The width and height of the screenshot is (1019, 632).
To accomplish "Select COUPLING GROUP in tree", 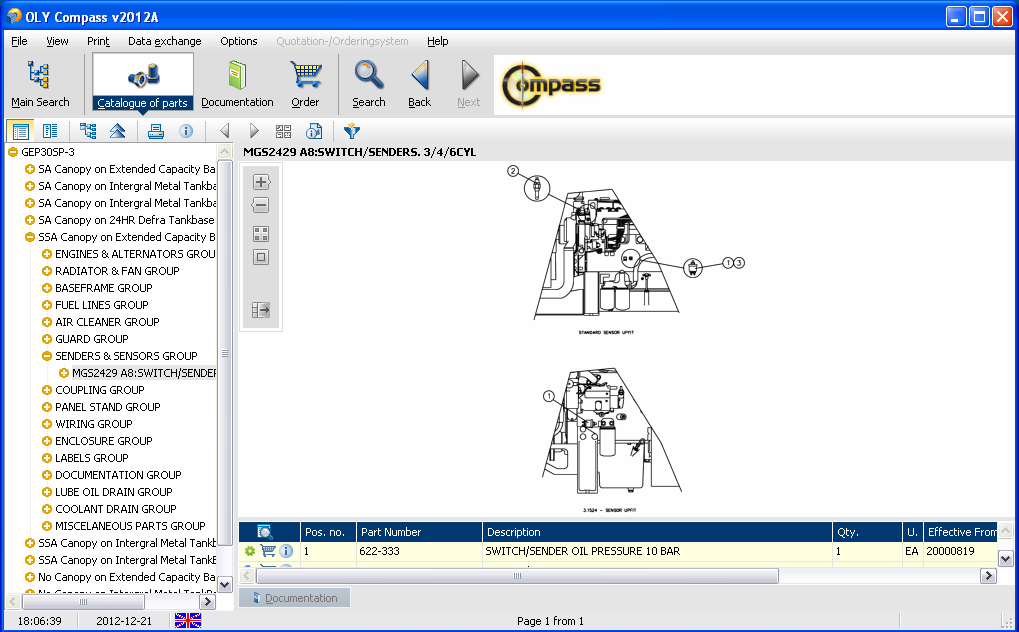I will (99, 390).
